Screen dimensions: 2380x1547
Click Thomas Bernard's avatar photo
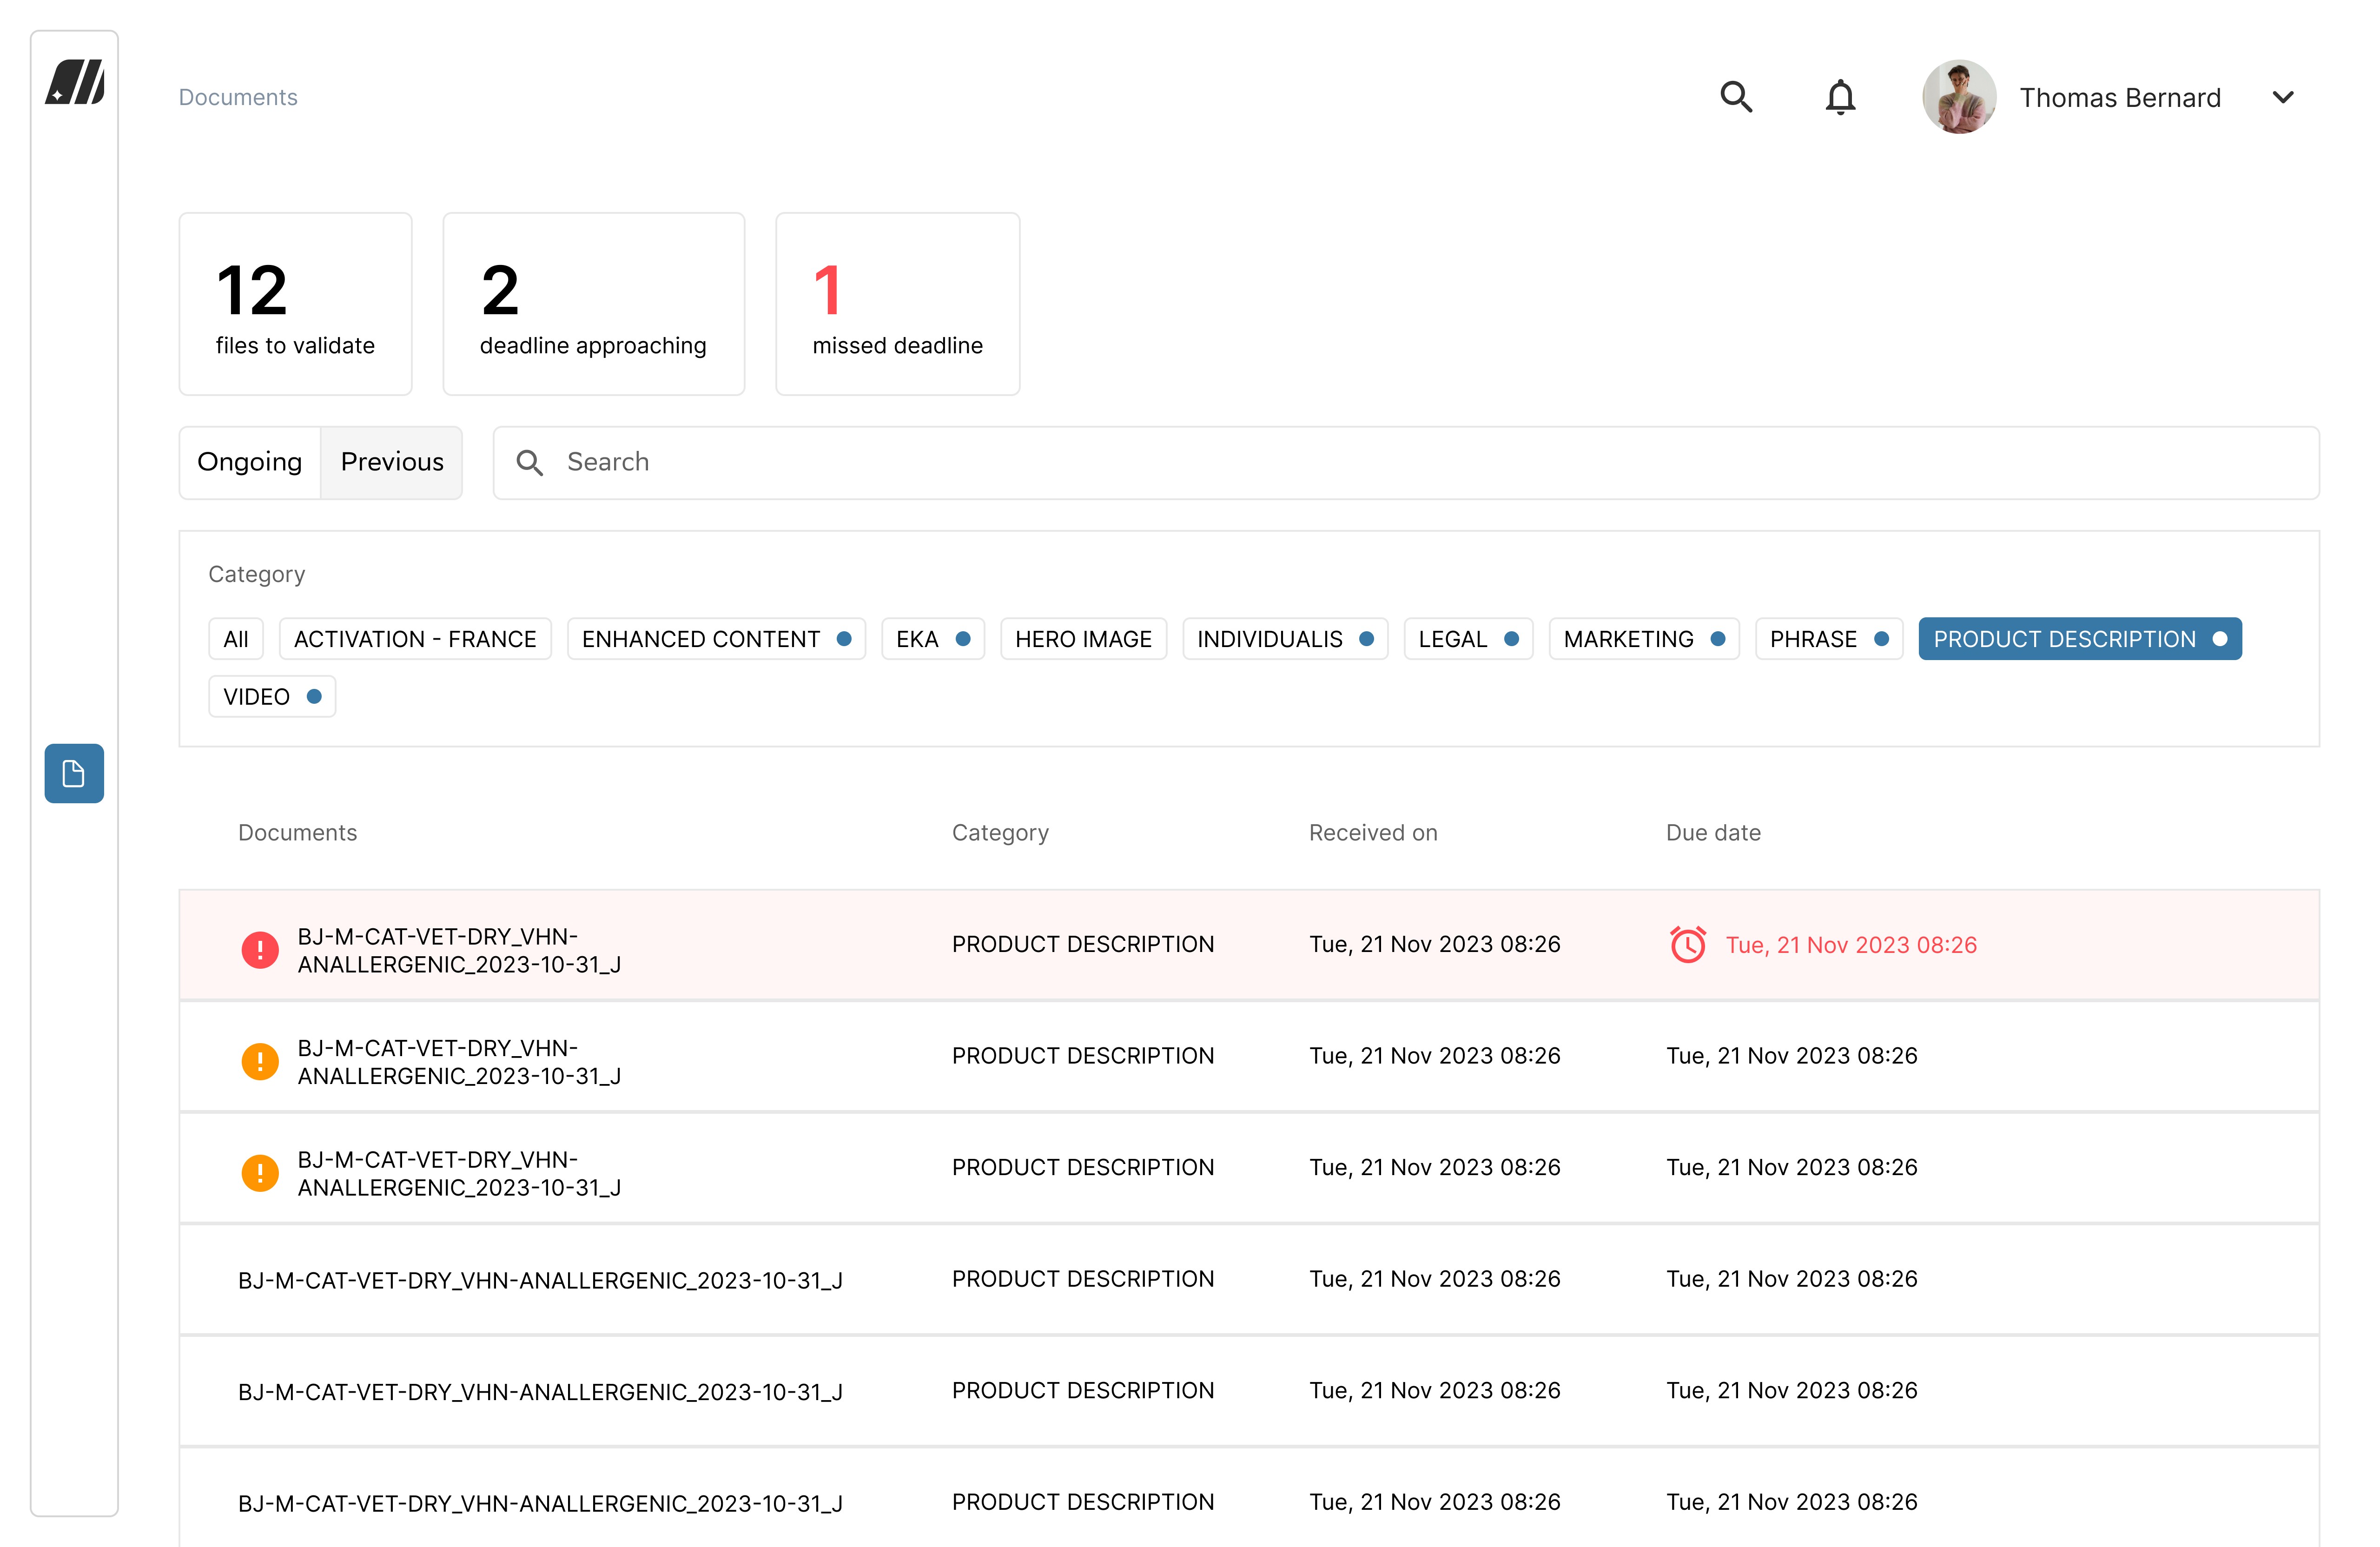pos(1958,97)
